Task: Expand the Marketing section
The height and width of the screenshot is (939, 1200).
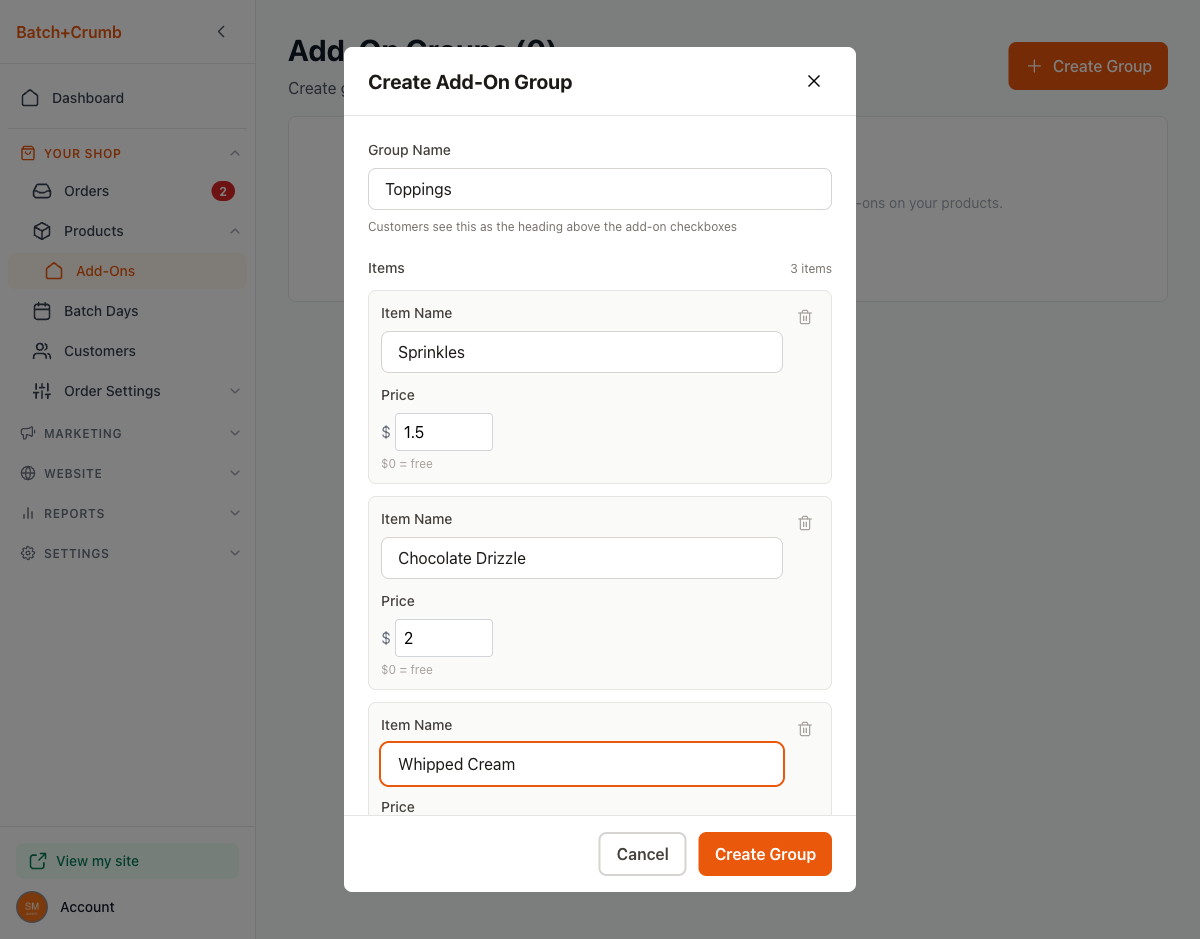Action: (235, 433)
